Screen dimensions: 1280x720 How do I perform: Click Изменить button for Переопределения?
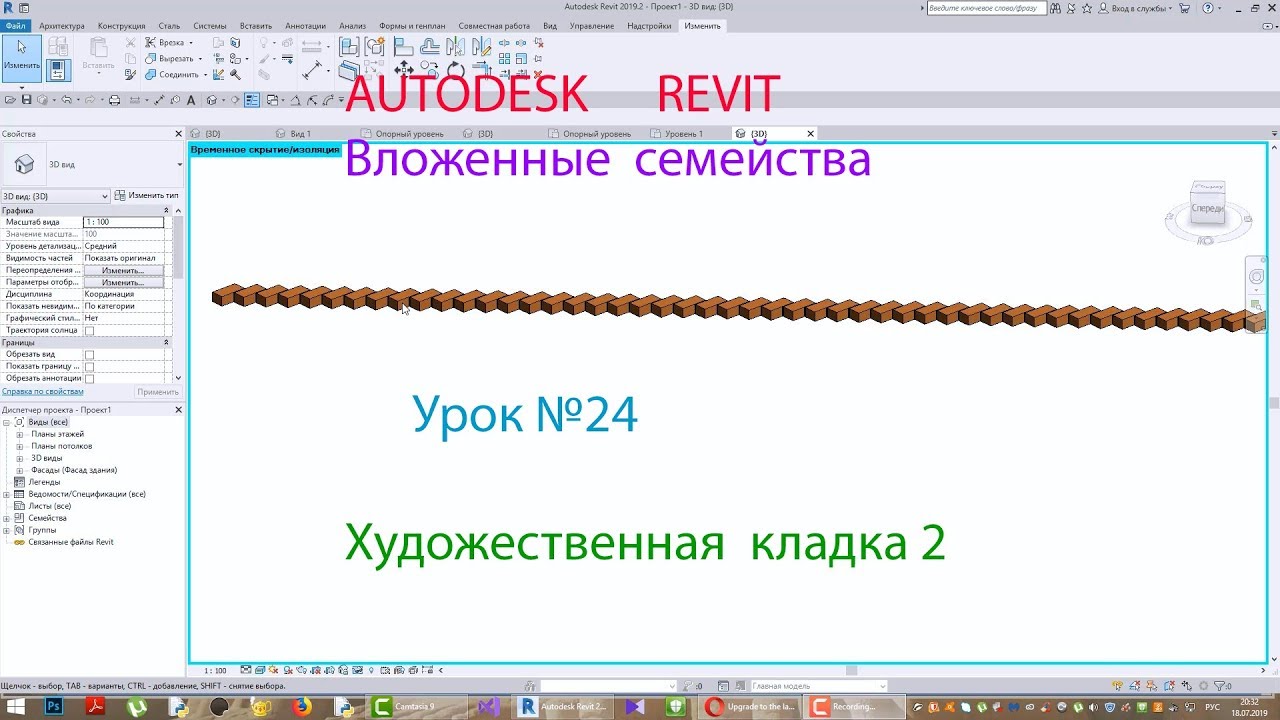coord(123,271)
